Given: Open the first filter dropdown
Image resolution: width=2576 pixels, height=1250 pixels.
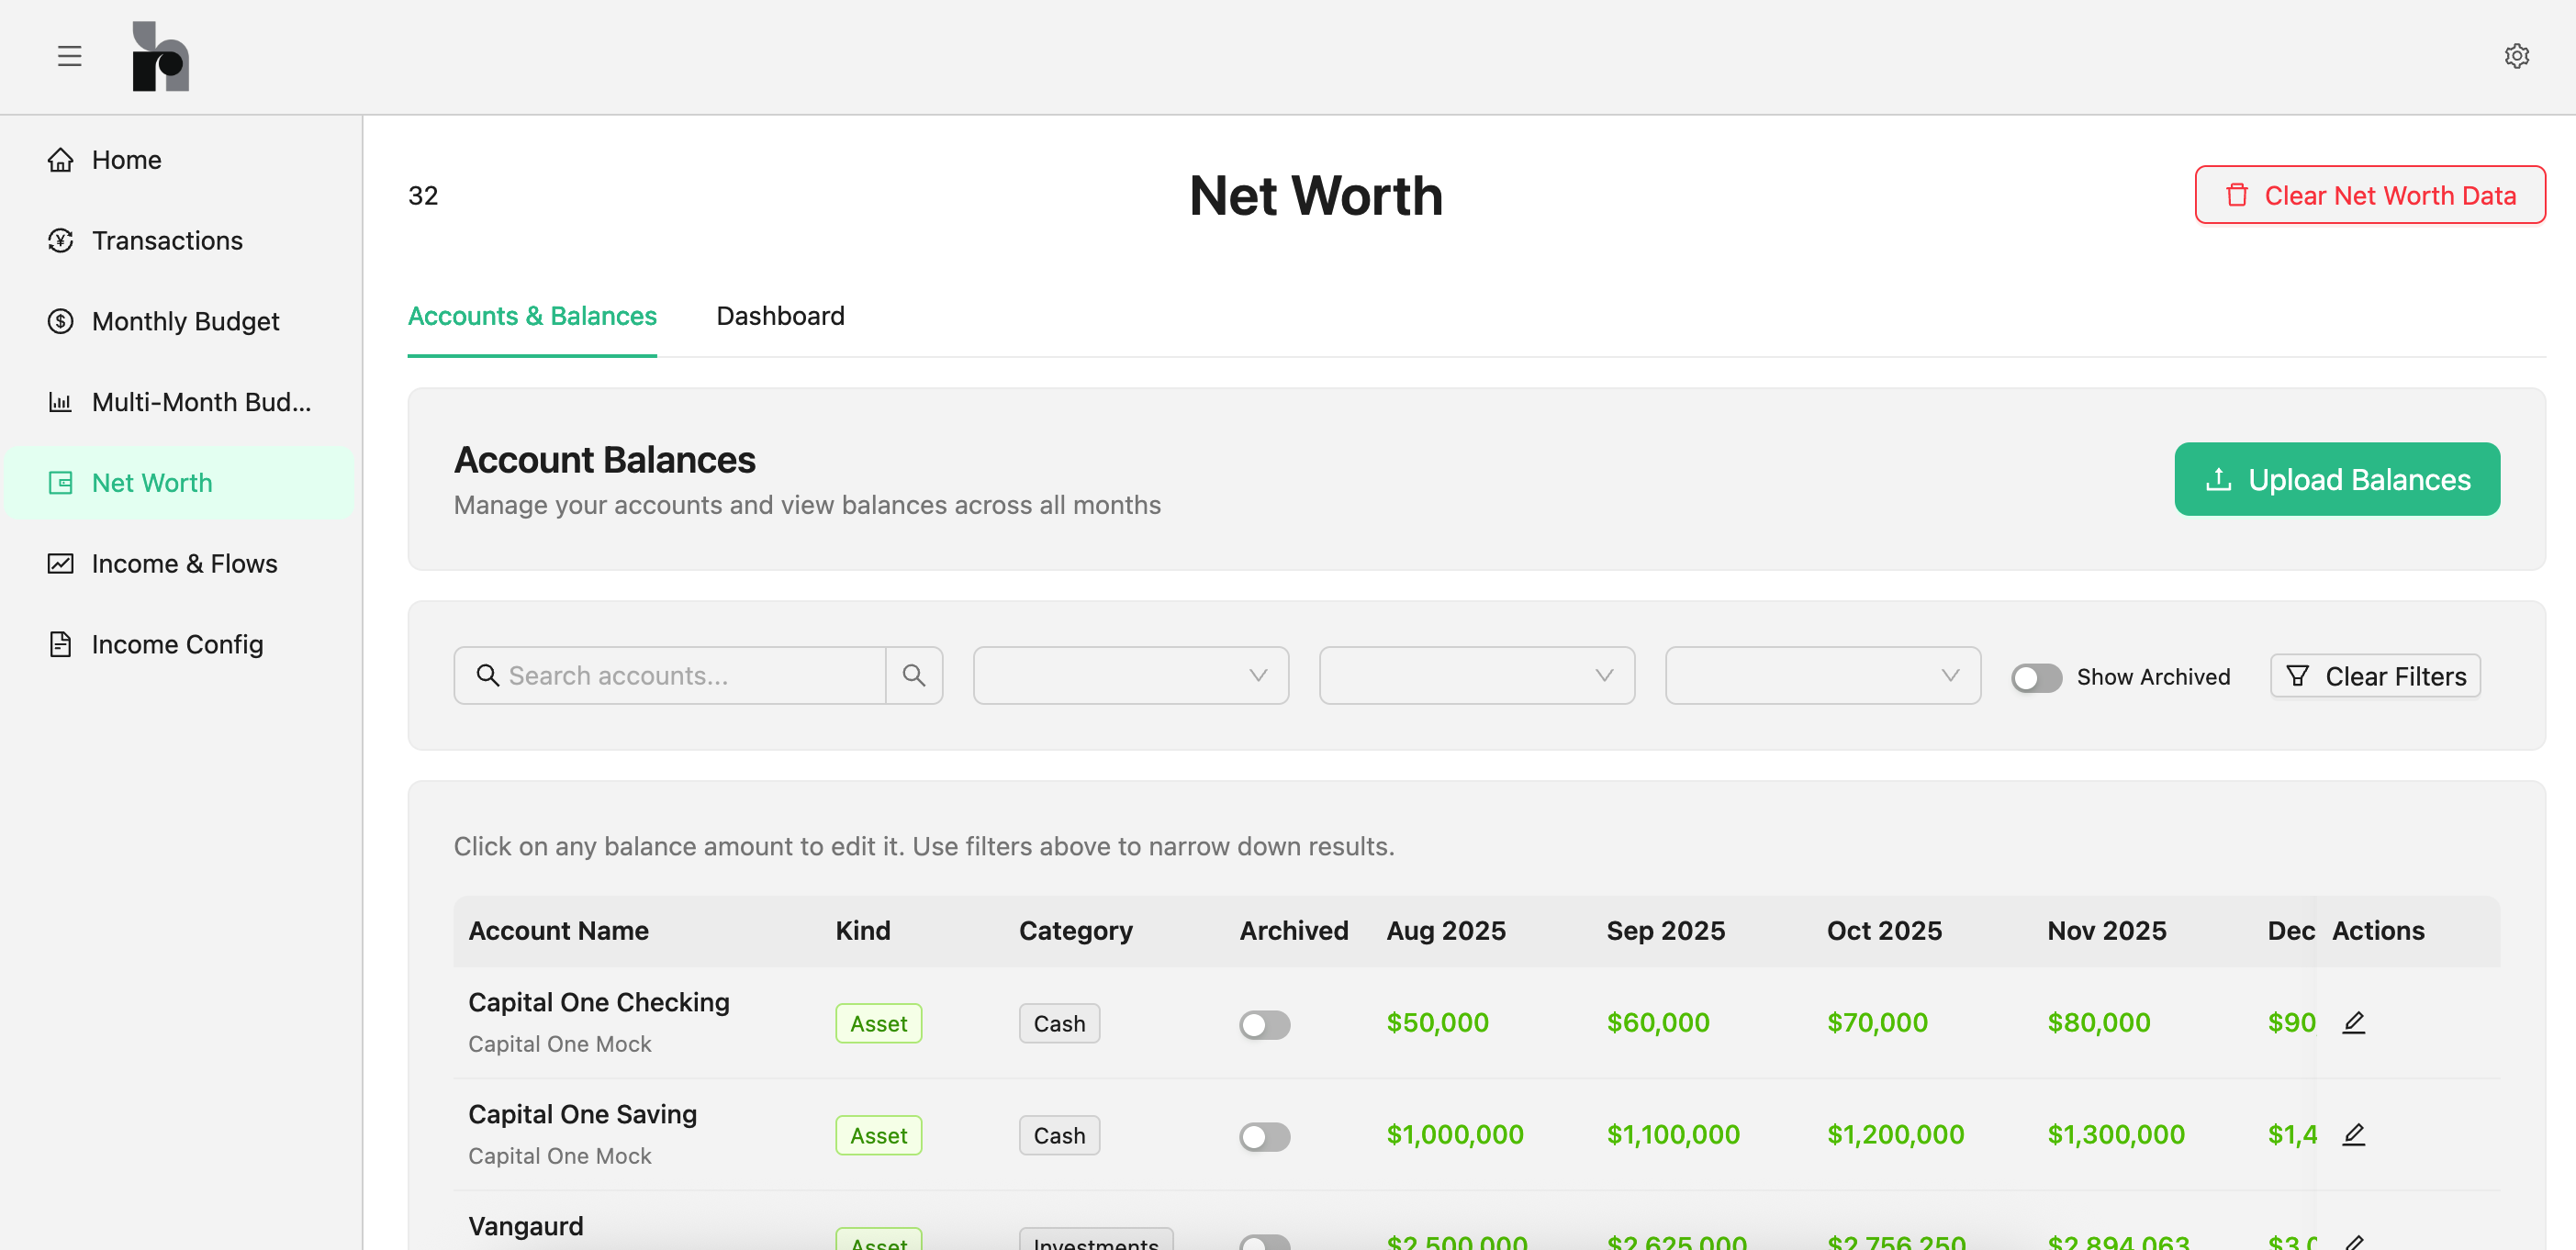Looking at the screenshot, I should point(1130,675).
